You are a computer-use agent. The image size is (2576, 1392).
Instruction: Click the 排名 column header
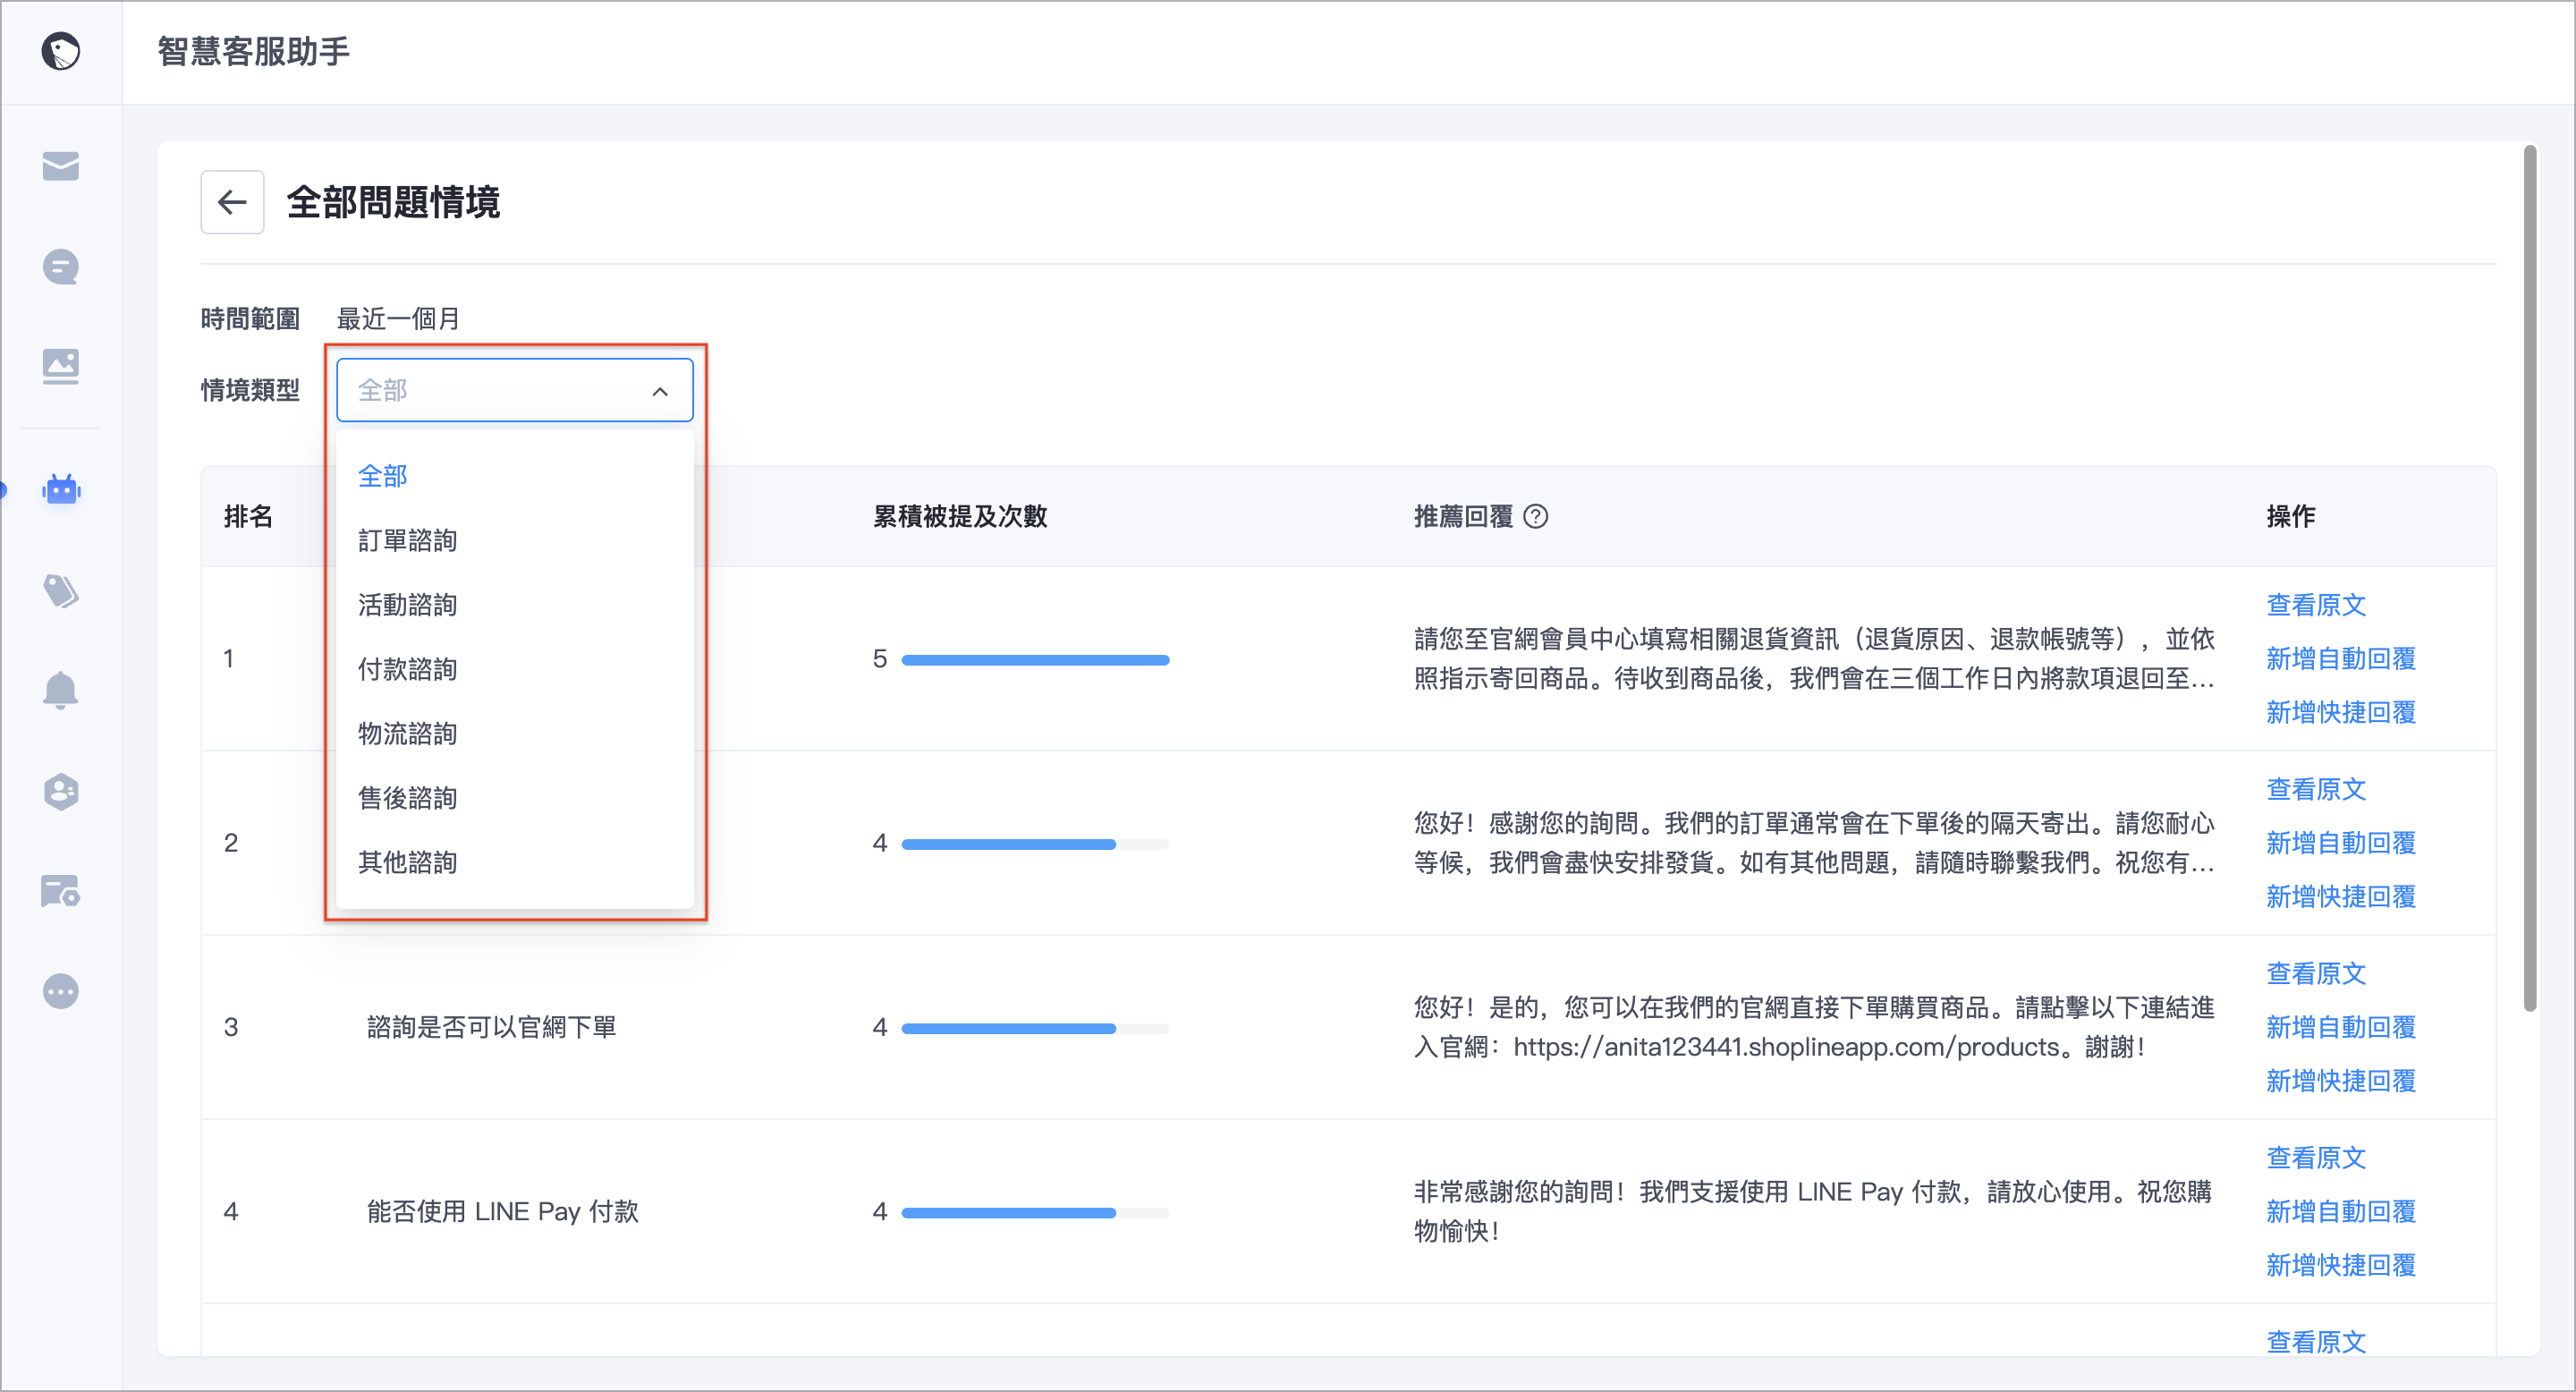click(x=248, y=516)
